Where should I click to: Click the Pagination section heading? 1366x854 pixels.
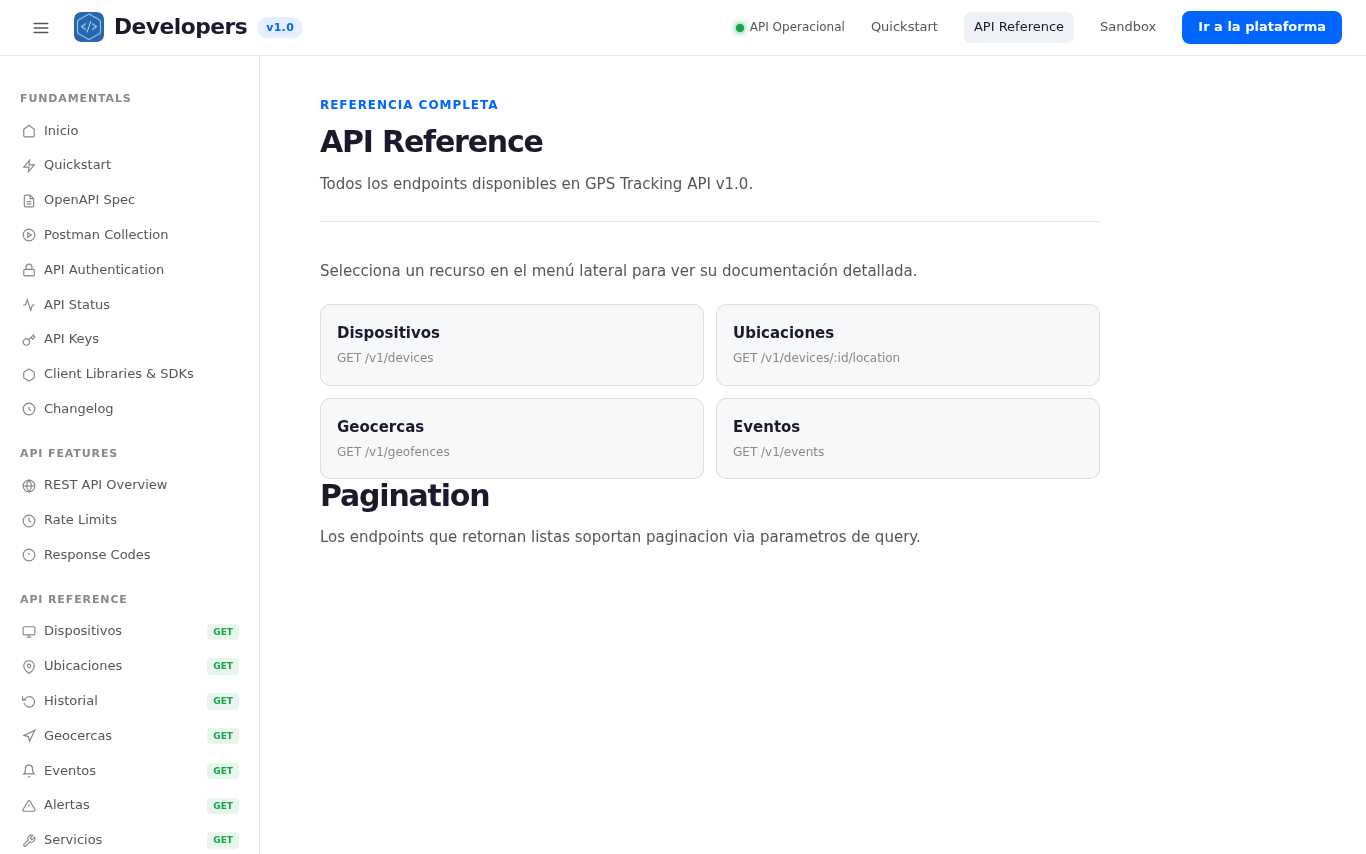tap(405, 496)
